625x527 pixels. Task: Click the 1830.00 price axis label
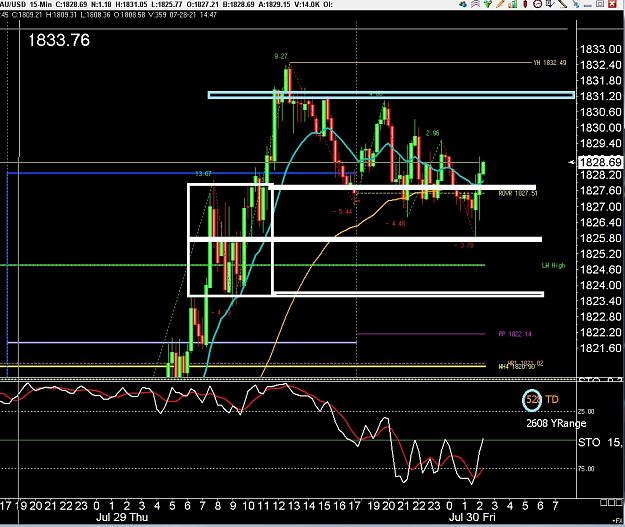pos(601,128)
